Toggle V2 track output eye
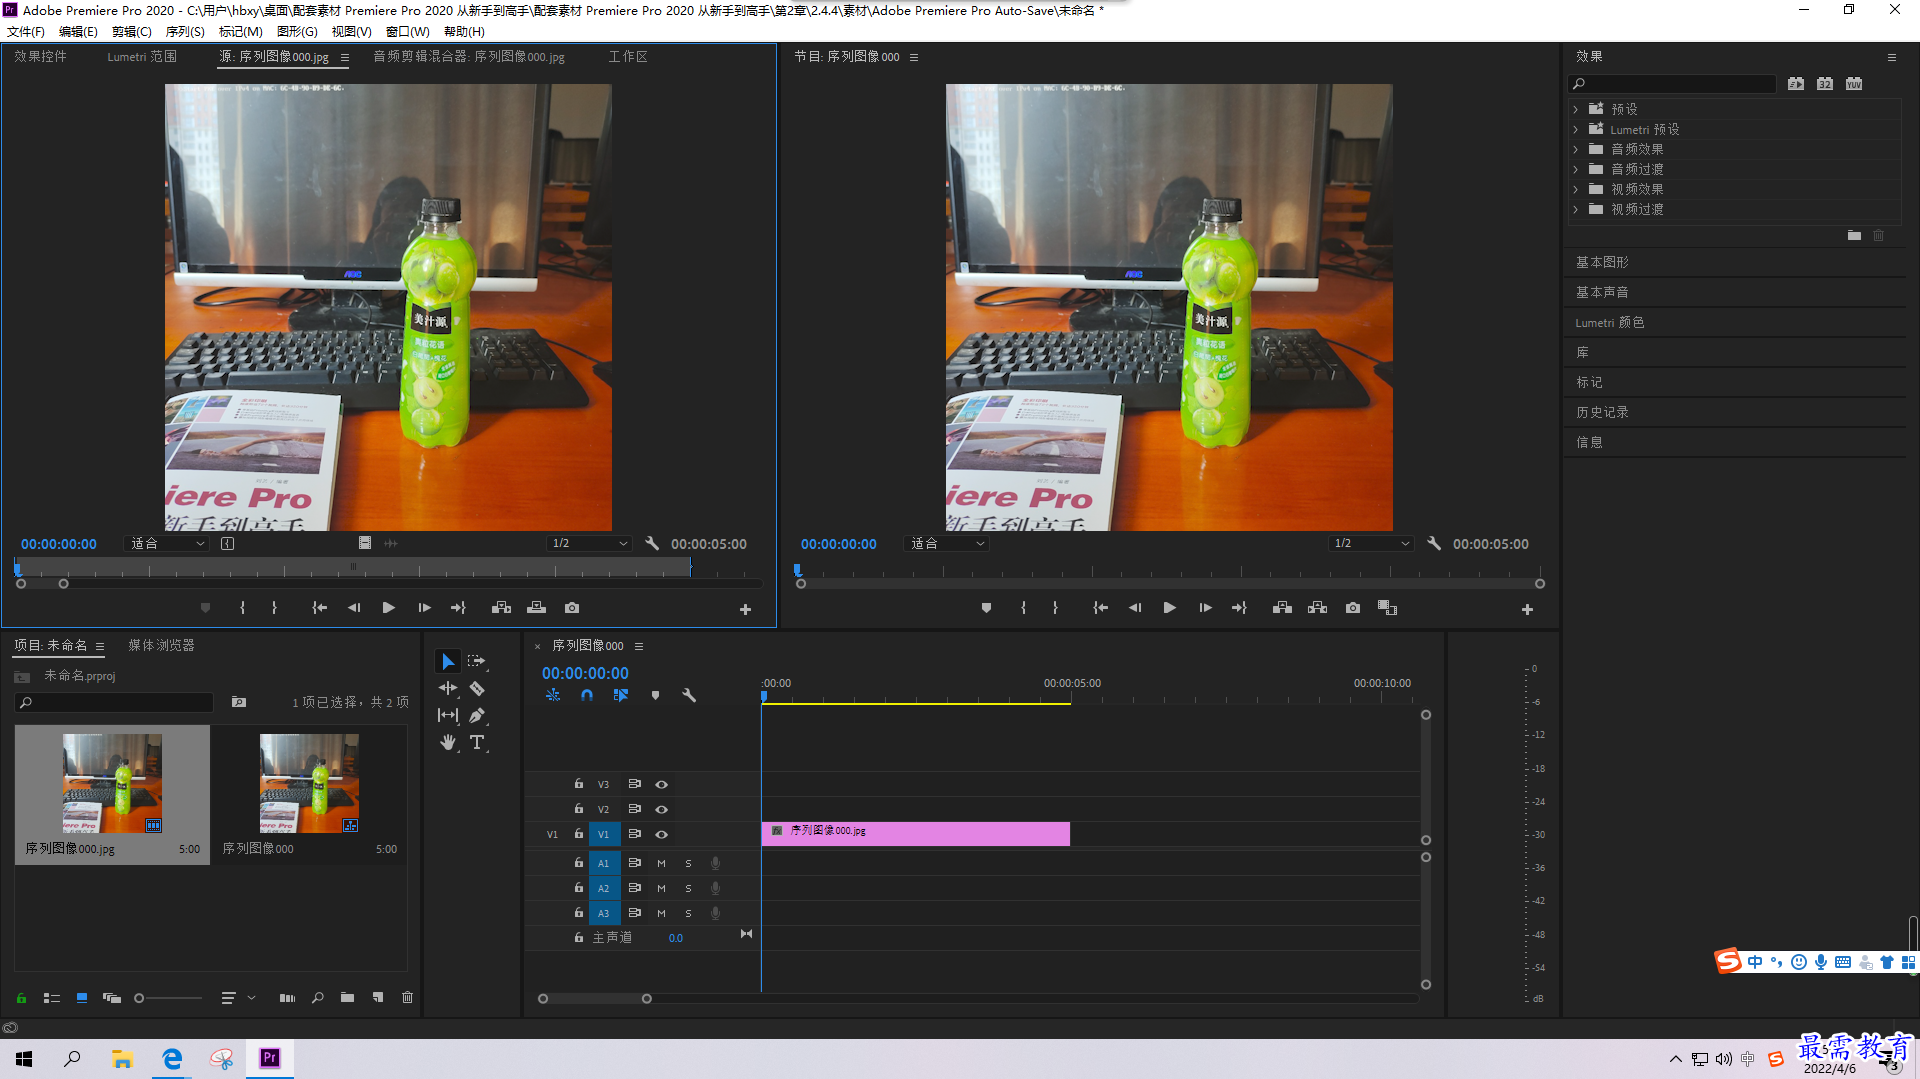Viewport: 1920px width, 1079px height. 661,809
